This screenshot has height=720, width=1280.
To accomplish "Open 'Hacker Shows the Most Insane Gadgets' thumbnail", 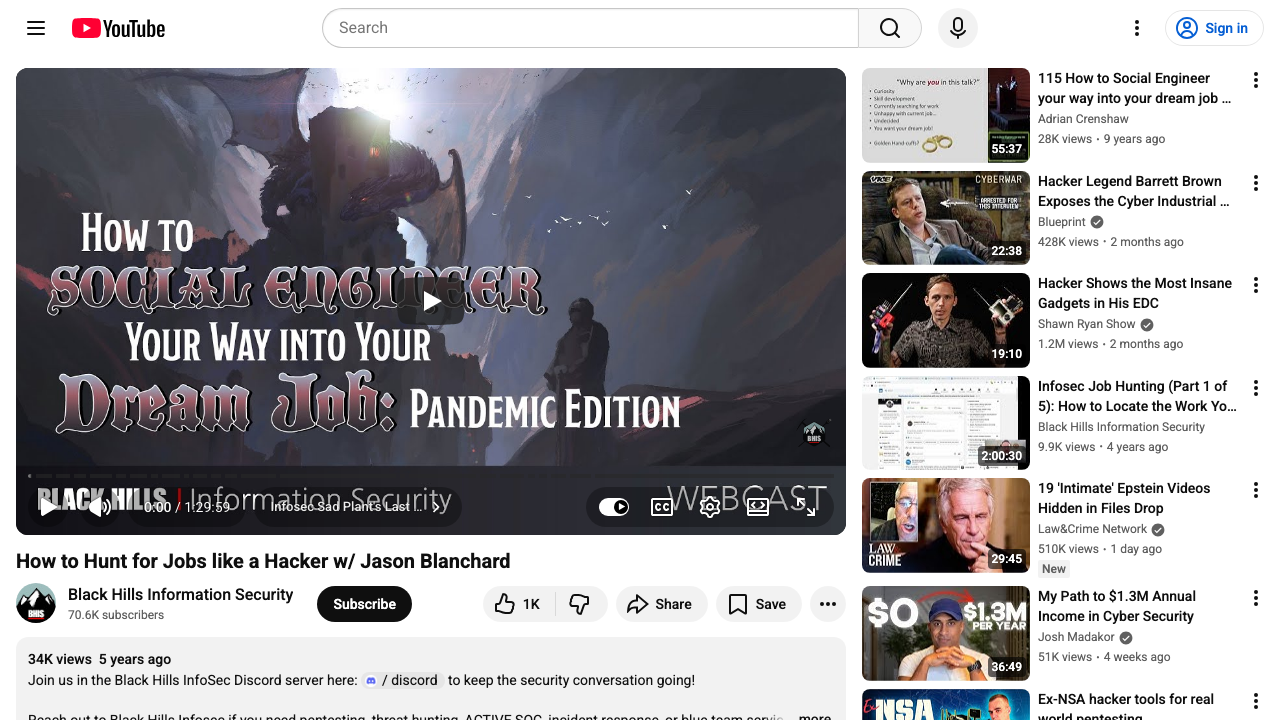I will tap(946, 320).
